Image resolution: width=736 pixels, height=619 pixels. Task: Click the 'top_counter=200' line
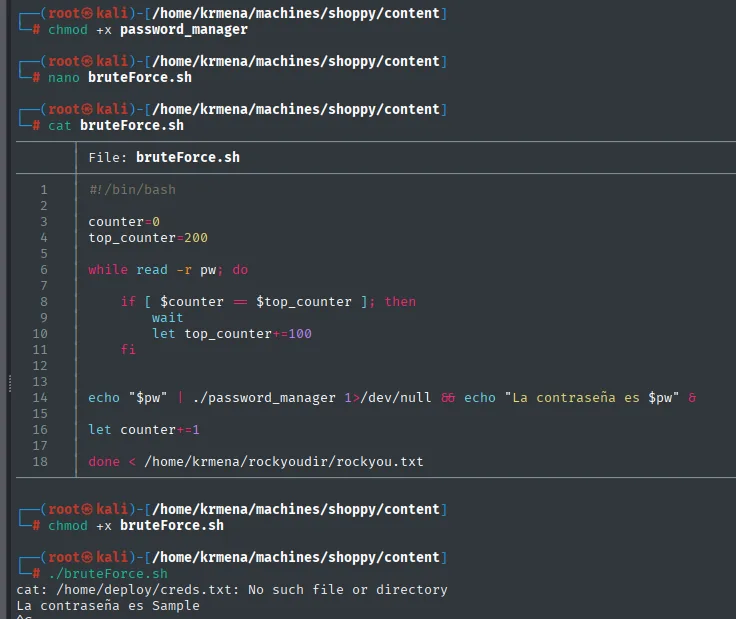pyautogui.click(x=148, y=237)
